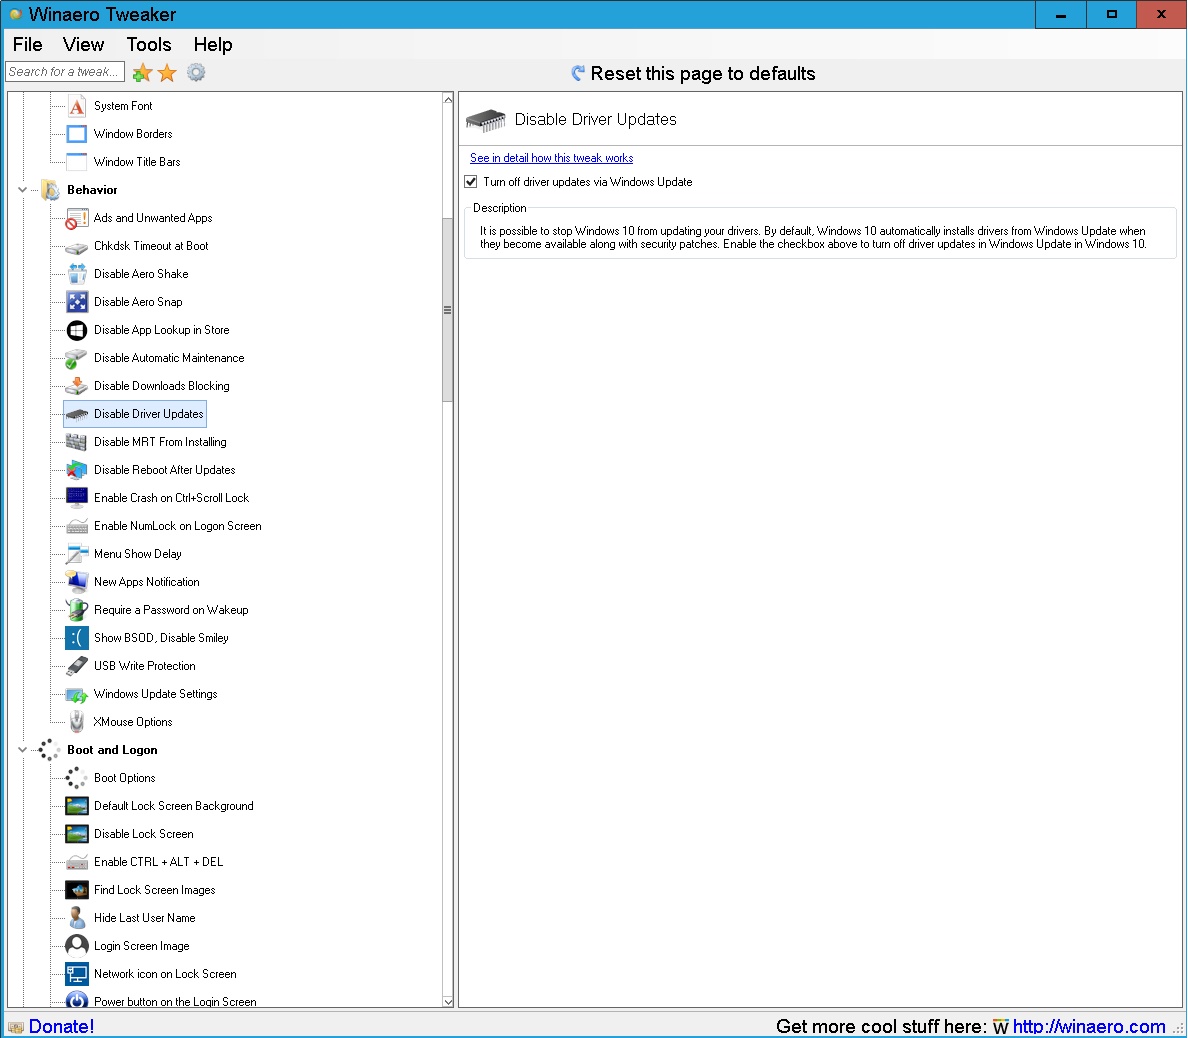Select the Behavior category label
Viewport: 1188px width, 1038px height.
92,190
